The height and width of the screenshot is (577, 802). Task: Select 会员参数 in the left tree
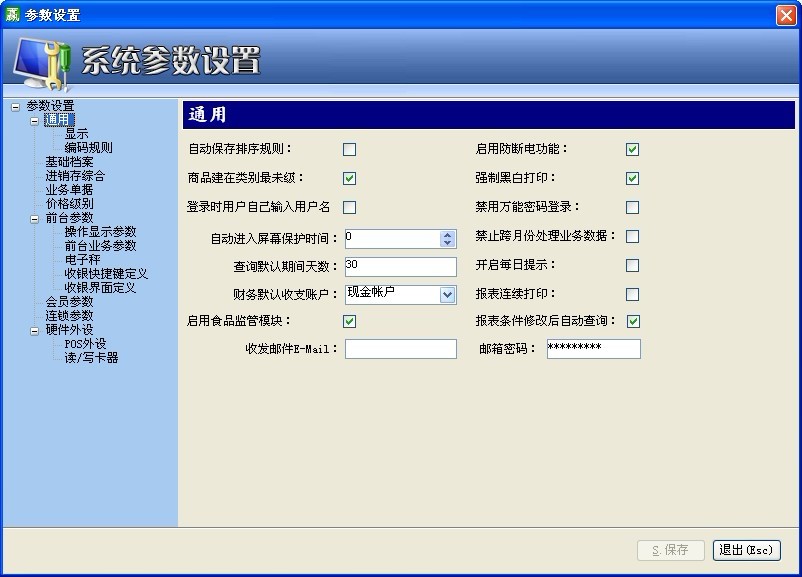coord(69,302)
